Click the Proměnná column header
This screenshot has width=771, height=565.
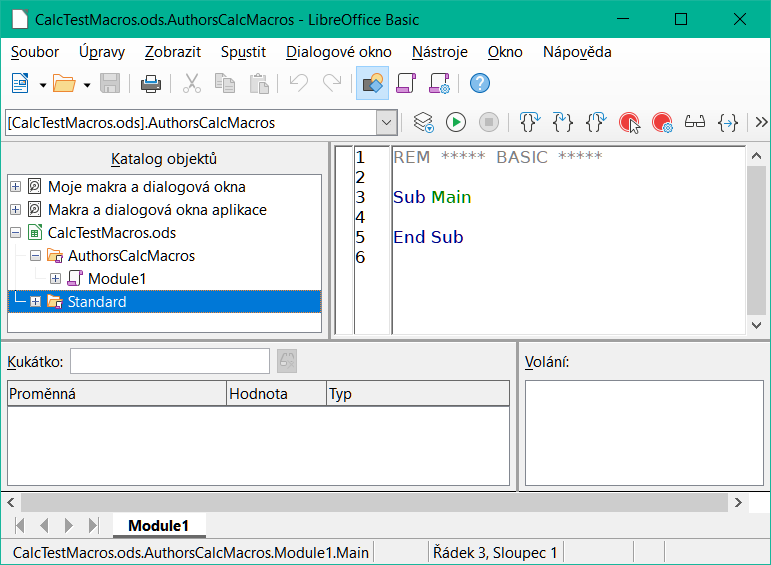pyautogui.click(x=117, y=394)
